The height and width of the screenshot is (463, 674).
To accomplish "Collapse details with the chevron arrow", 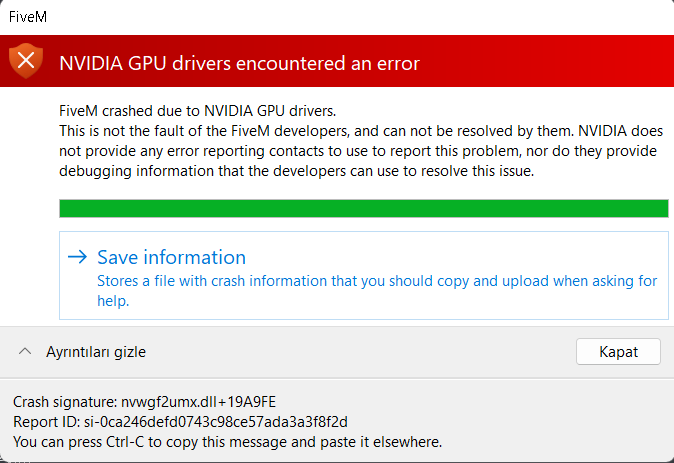I will click(x=25, y=352).
